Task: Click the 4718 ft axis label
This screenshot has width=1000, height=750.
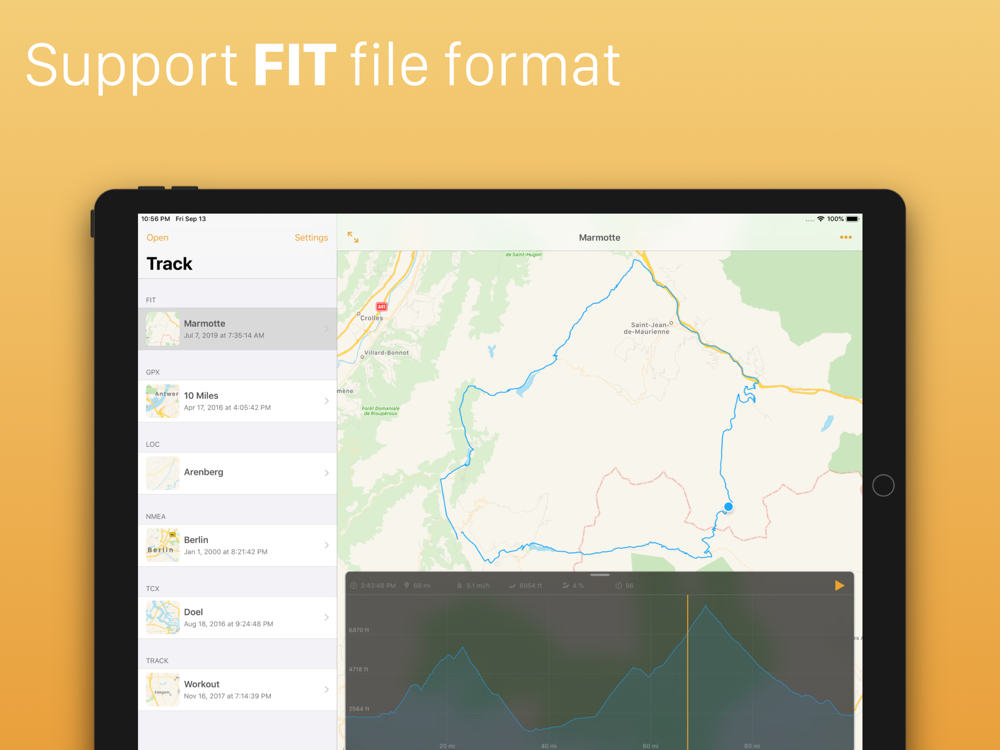Action: click(359, 670)
